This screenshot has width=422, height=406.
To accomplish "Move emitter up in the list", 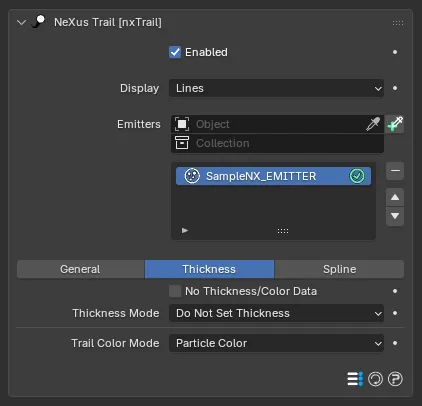I will (x=395, y=197).
